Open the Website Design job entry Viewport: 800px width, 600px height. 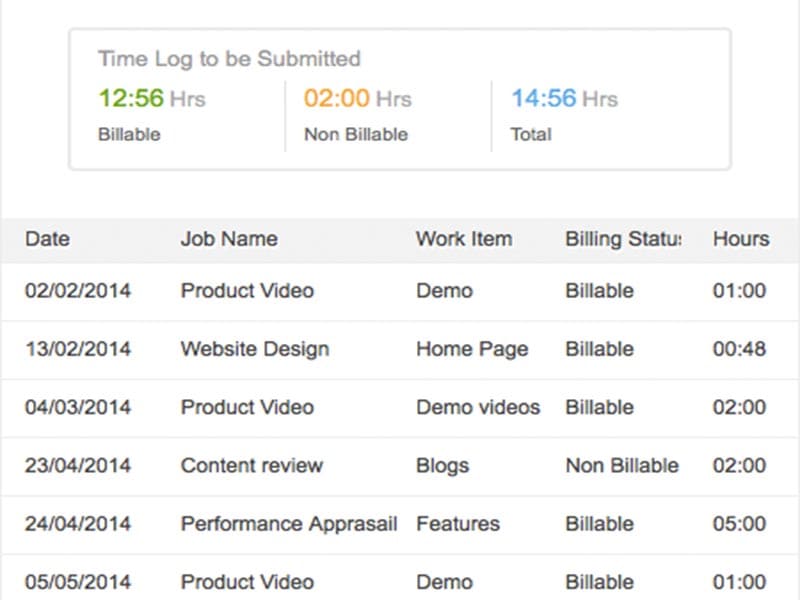(x=254, y=349)
